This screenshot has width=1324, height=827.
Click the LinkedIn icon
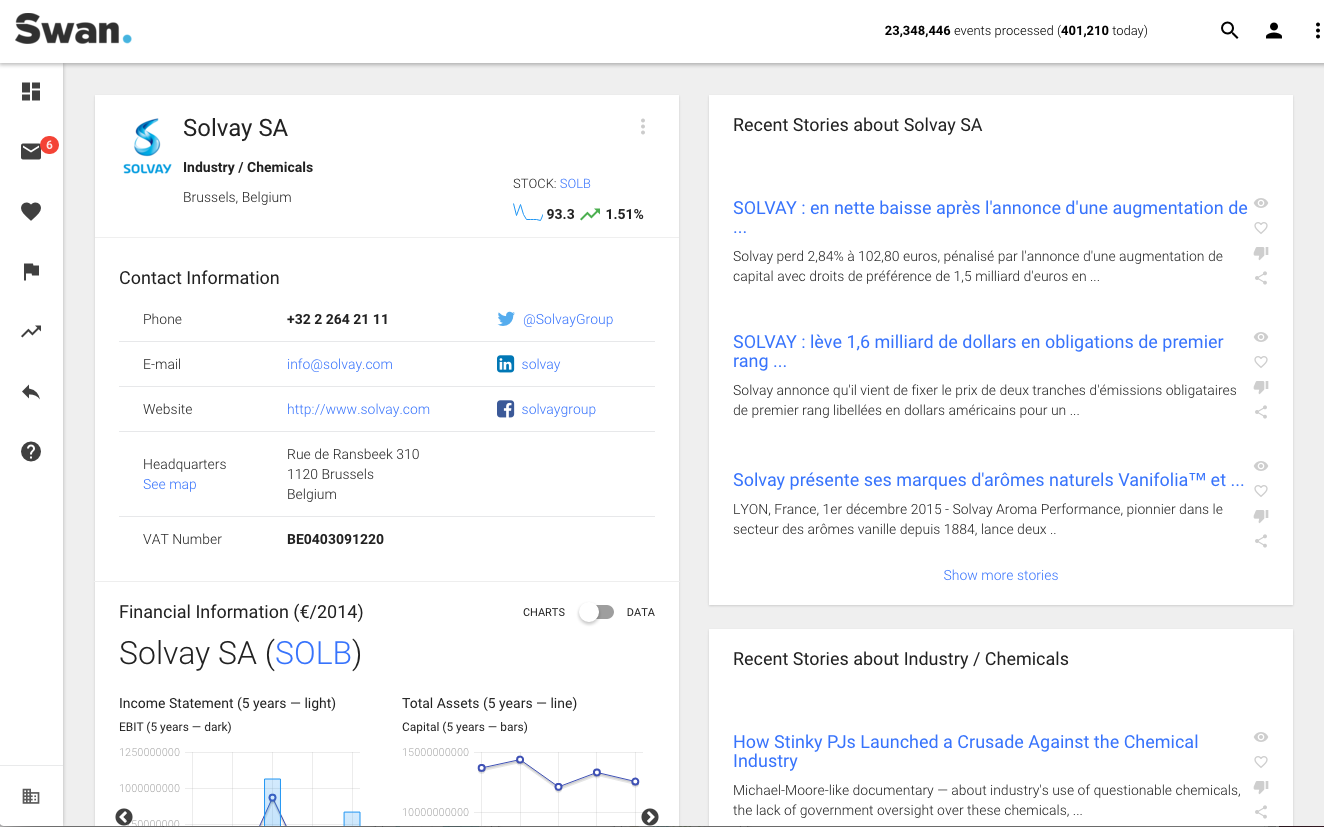coord(506,364)
